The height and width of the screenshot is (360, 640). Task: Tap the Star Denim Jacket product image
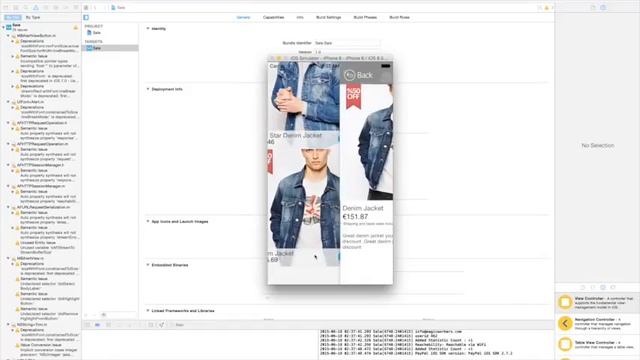304,96
